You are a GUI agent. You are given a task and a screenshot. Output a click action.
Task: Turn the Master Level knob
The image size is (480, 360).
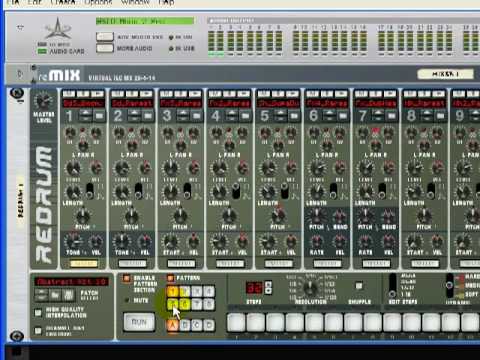(44, 101)
